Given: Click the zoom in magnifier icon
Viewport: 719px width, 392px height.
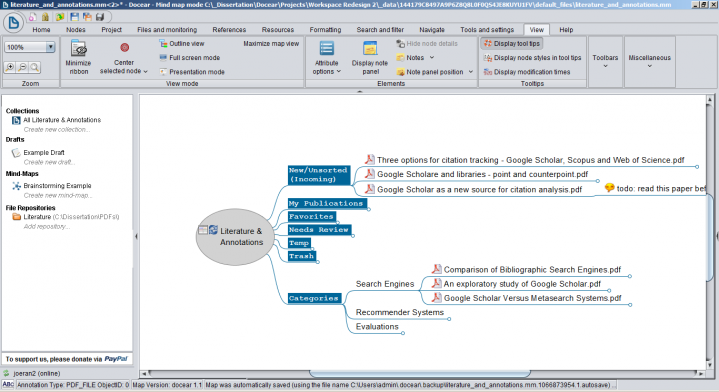Looking at the screenshot, I should 10,67.
